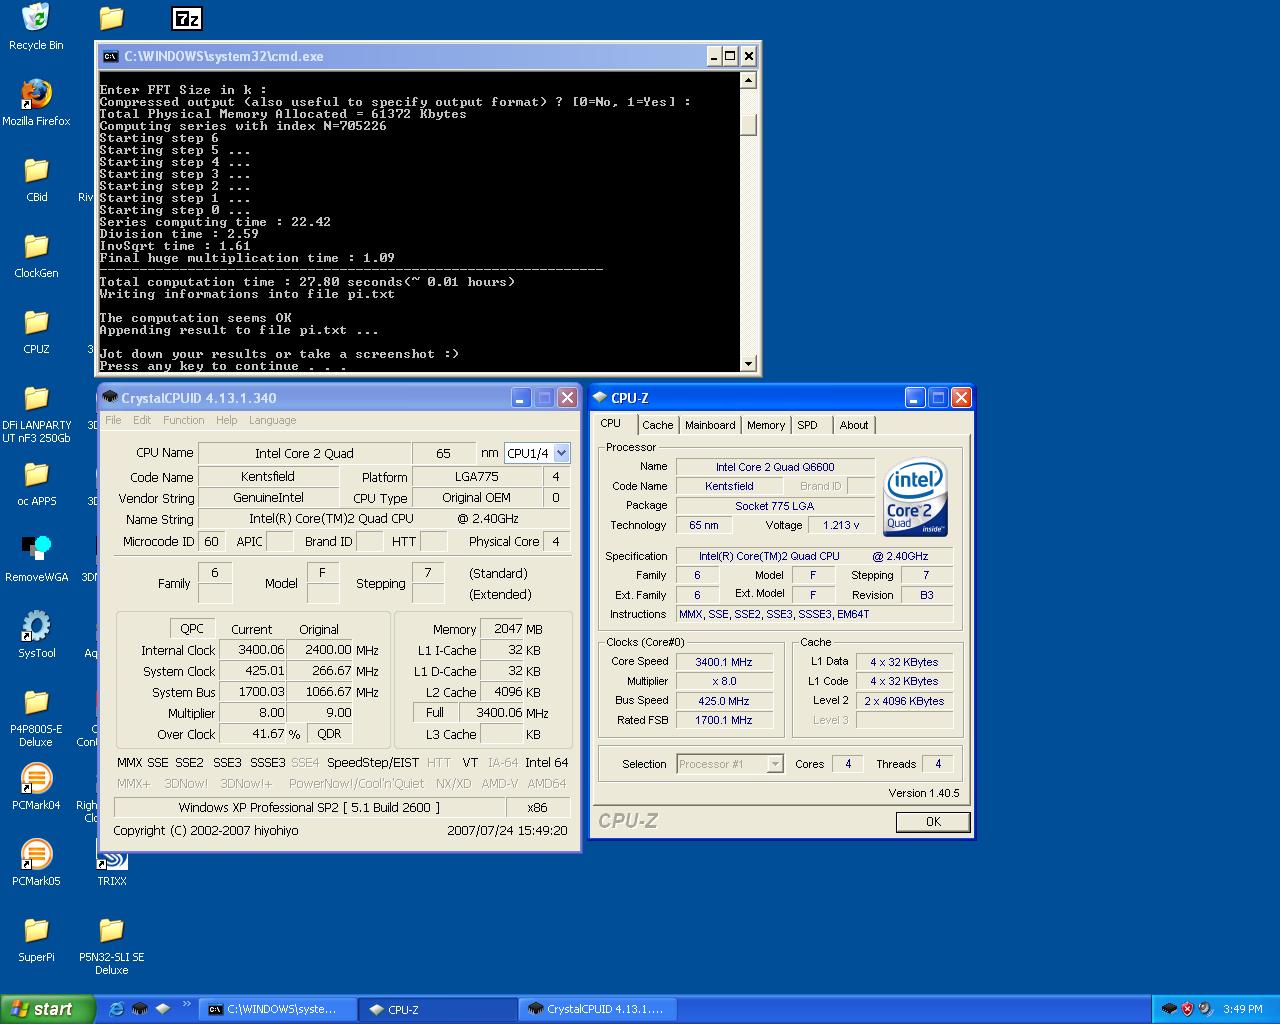Switch to SPD tab in CPU-Z
Viewport: 1280px width, 1024px height.
click(807, 425)
